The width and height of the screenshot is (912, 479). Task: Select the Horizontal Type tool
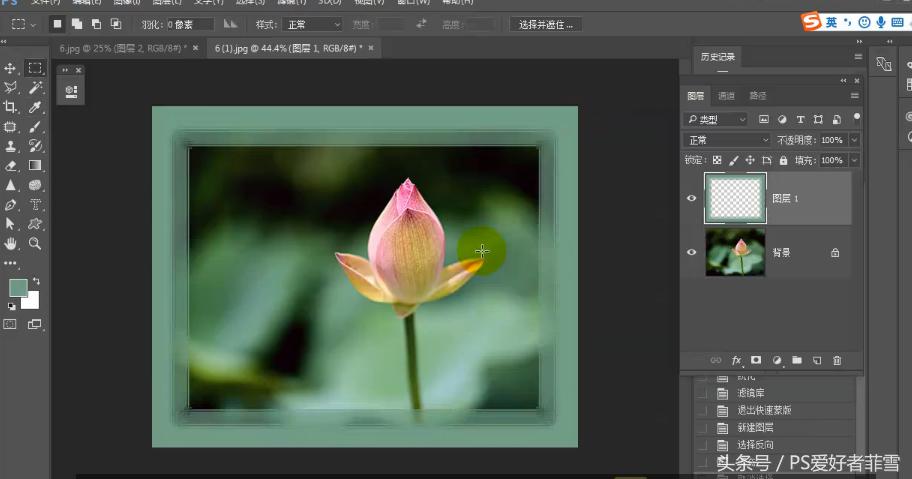click(x=35, y=205)
